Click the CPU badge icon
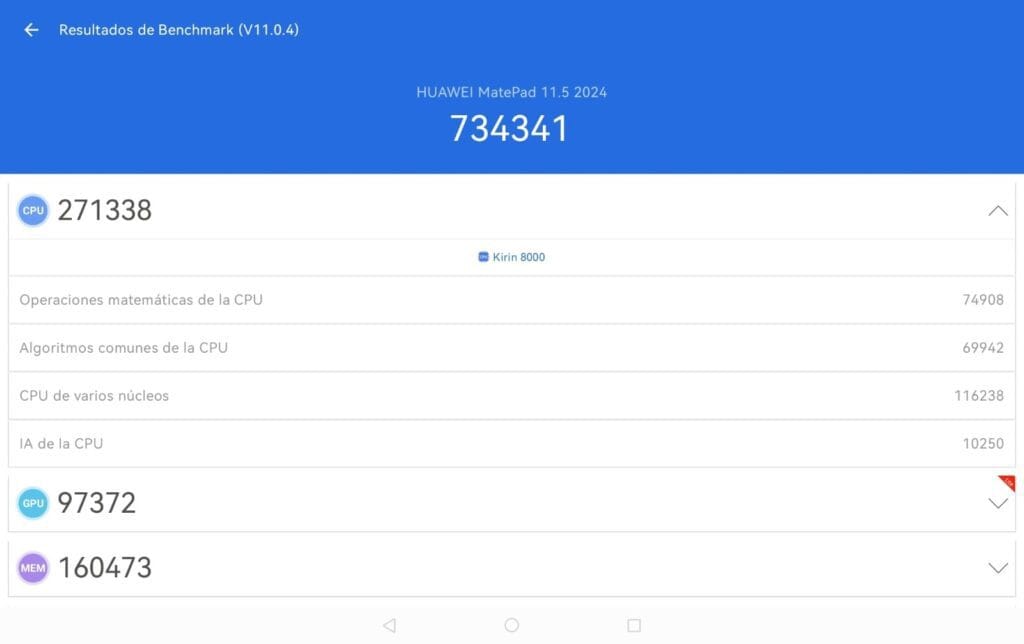The height and width of the screenshot is (644, 1024). pyautogui.click(x=33, y=211)
